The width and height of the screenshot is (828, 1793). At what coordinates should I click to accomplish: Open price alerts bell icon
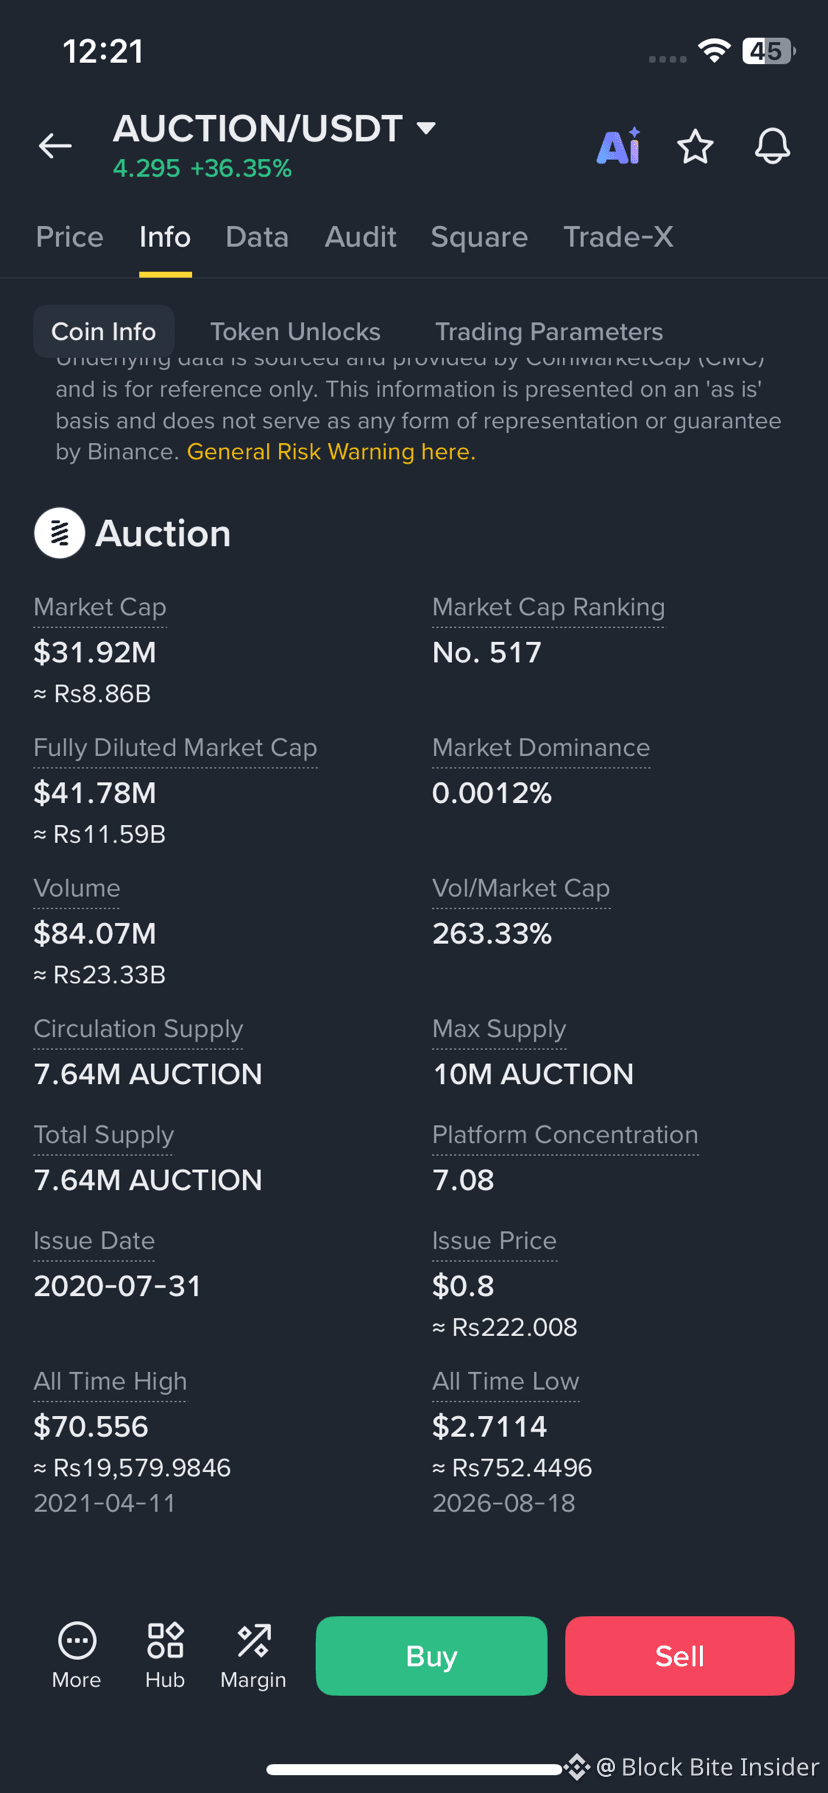[772, 147]
